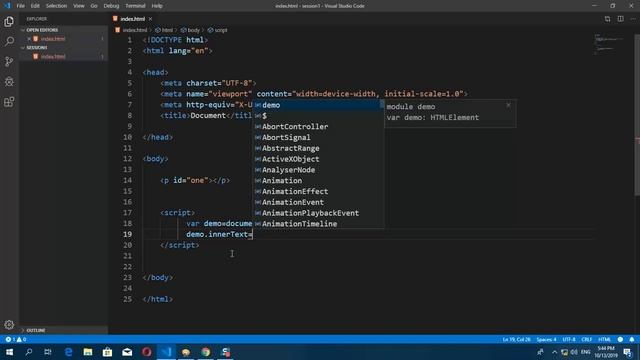Open the Search view in activity bar
Image resolution: width=640 pixels, height=360 pixels.
coord(9,41)
